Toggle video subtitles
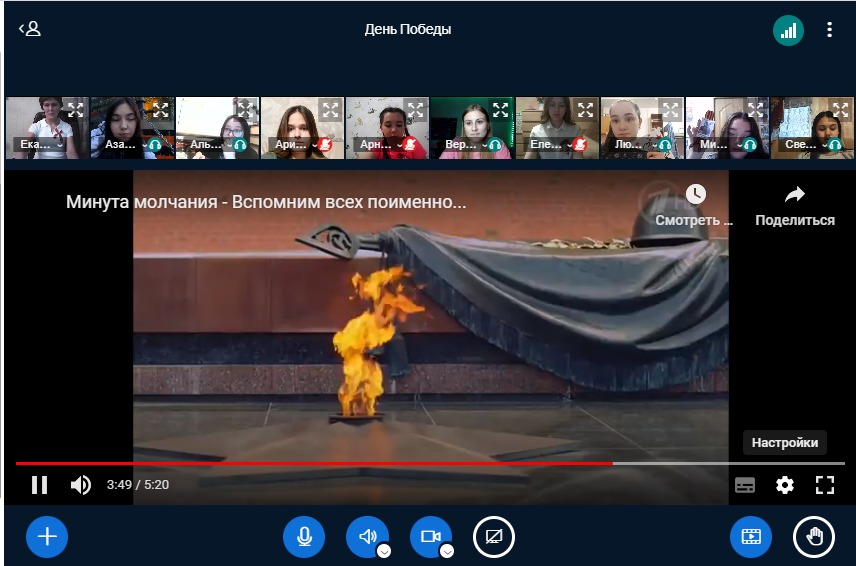This screenshot has height=566, width=856. click(744, 485)
